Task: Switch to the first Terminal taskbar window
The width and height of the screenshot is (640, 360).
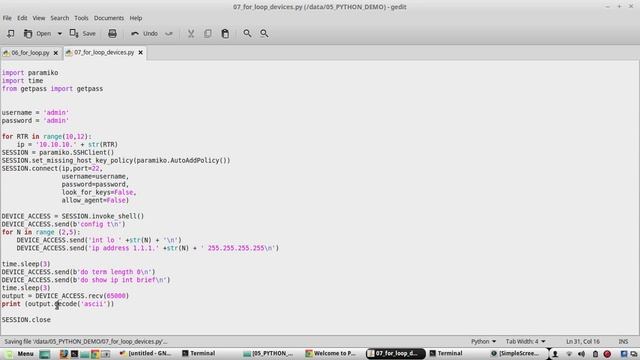Action: 199,353
